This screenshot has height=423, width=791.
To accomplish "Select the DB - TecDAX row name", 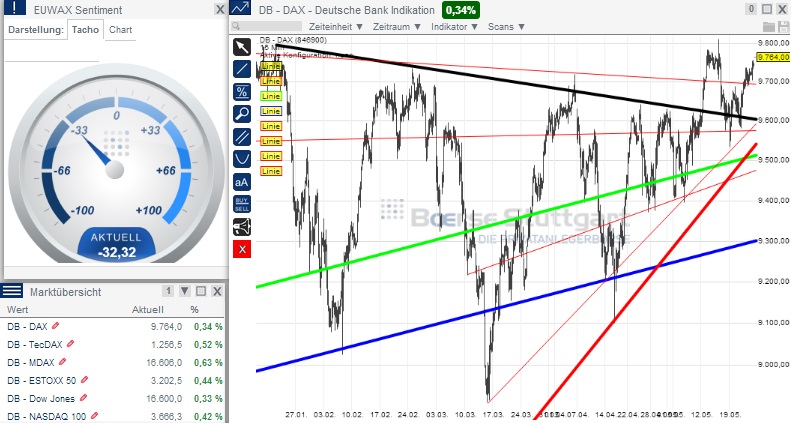I will pos(35,345).
